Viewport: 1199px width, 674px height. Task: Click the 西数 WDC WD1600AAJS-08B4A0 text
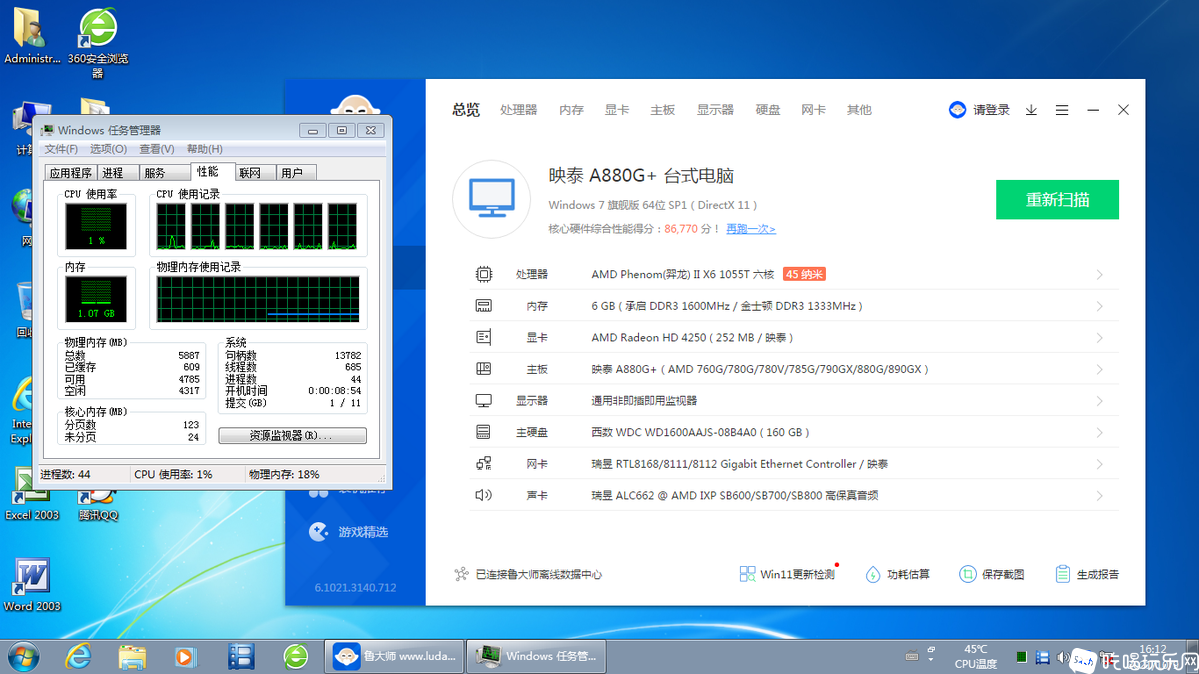[x=674, y=432]
